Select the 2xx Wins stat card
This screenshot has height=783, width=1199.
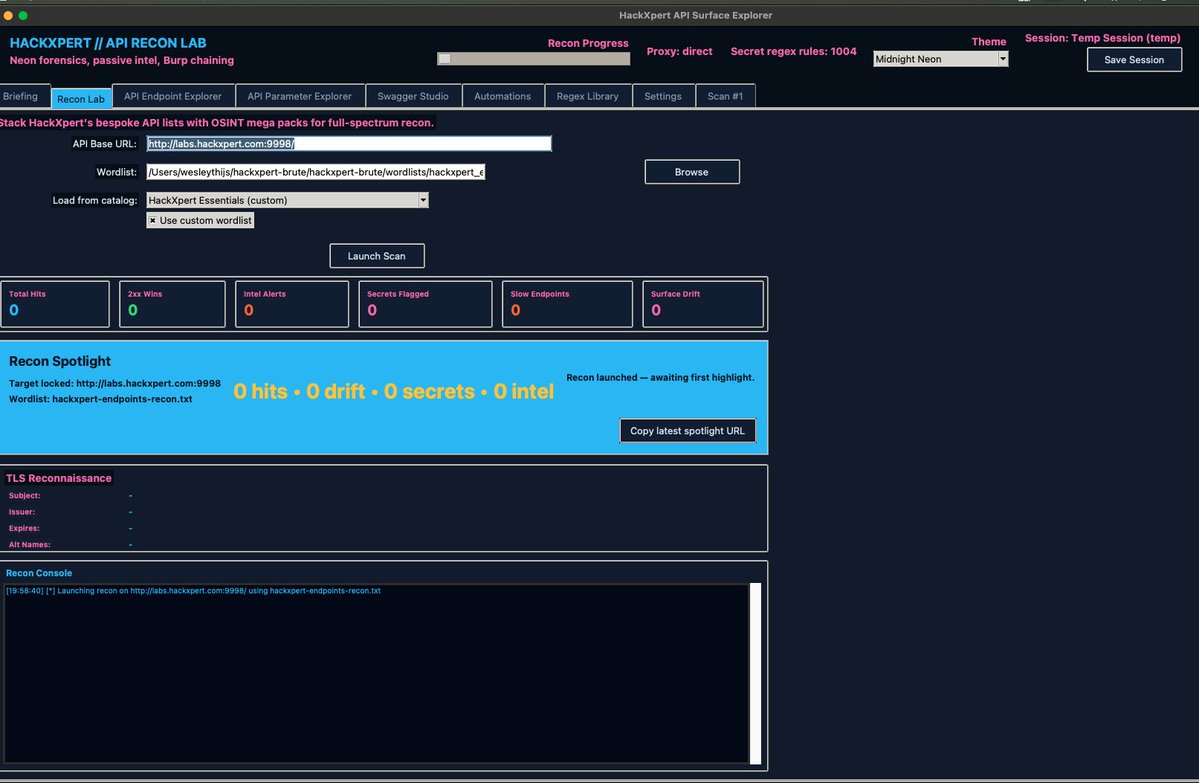point(173,304)
